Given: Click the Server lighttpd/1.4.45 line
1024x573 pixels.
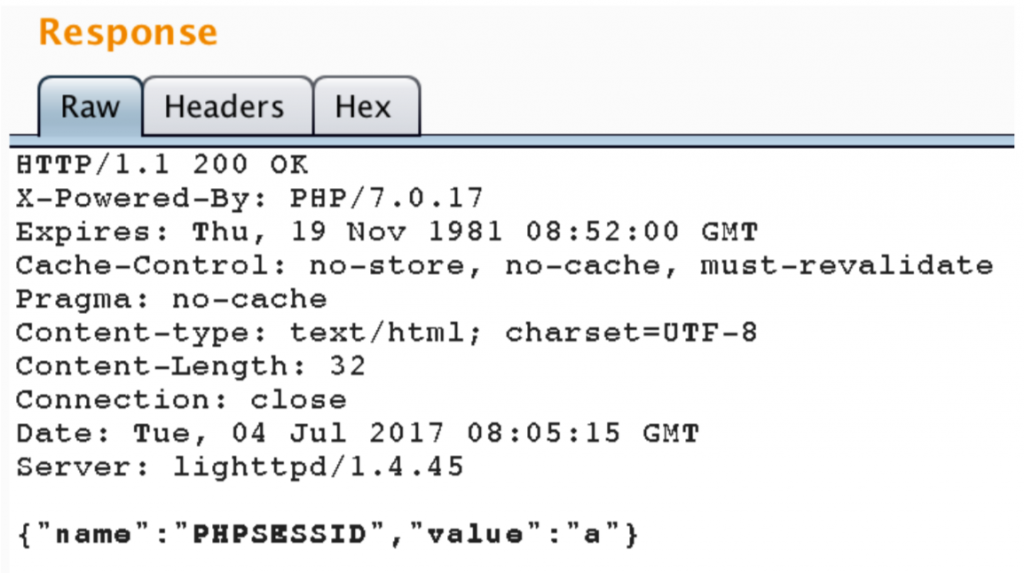Looking at the screenshot, I should 240,467.
